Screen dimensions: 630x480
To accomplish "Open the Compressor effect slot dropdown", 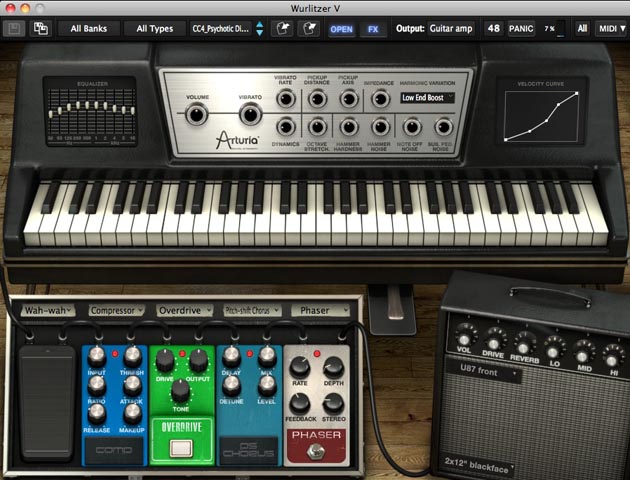I will (116, 310).
